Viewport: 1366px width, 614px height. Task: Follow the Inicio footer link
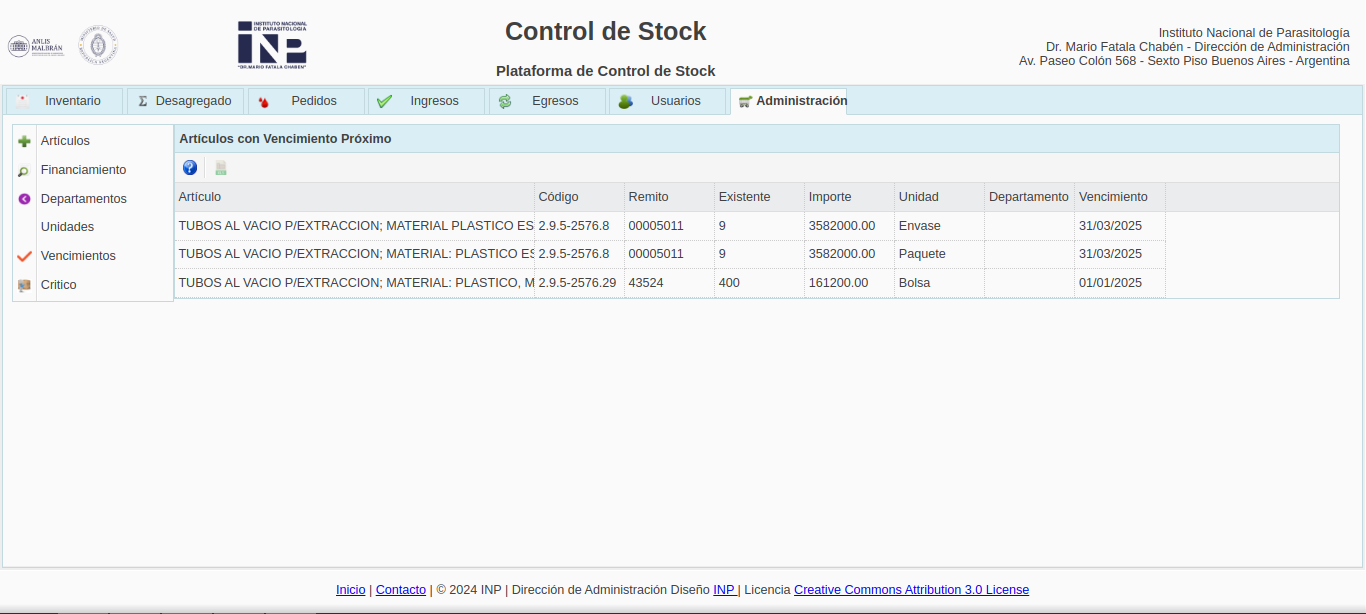350,590
